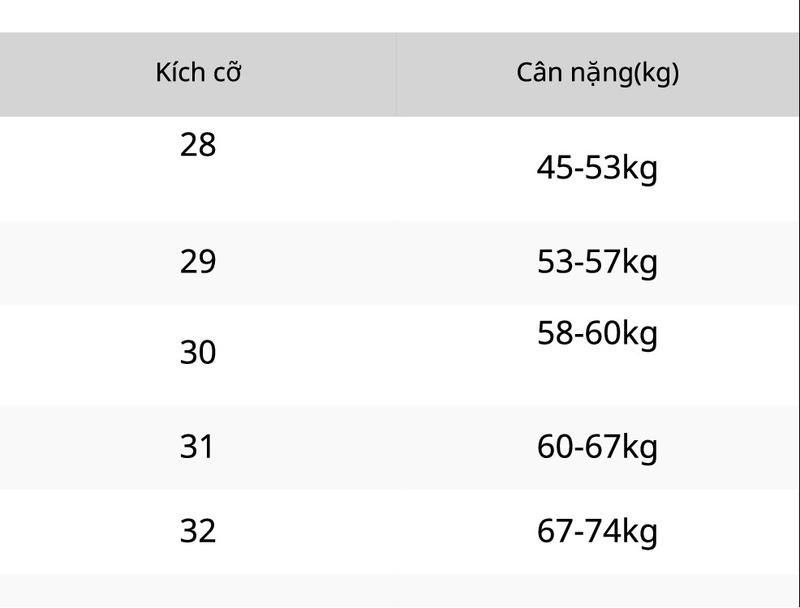The width and height of the screenshot is (800, 608).
Task: Click the header row divider between columns
Action: pos(396,74)
